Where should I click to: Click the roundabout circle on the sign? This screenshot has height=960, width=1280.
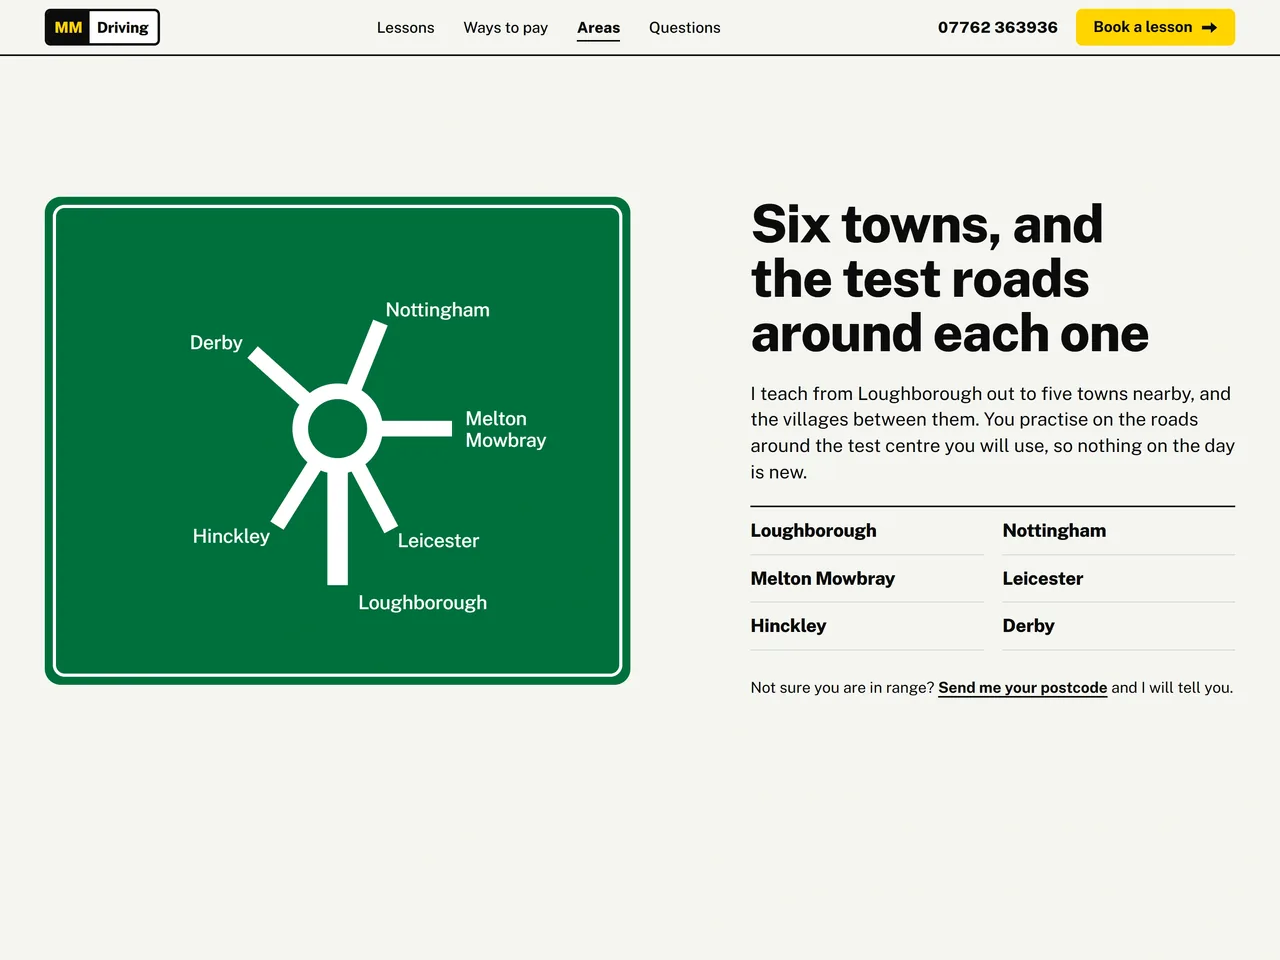[x=337, y=429]
